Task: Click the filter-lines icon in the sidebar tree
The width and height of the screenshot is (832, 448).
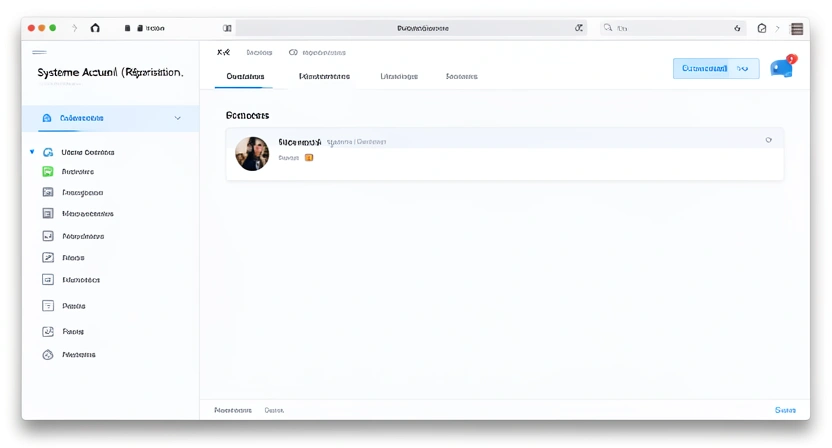Action: [48, 306]
